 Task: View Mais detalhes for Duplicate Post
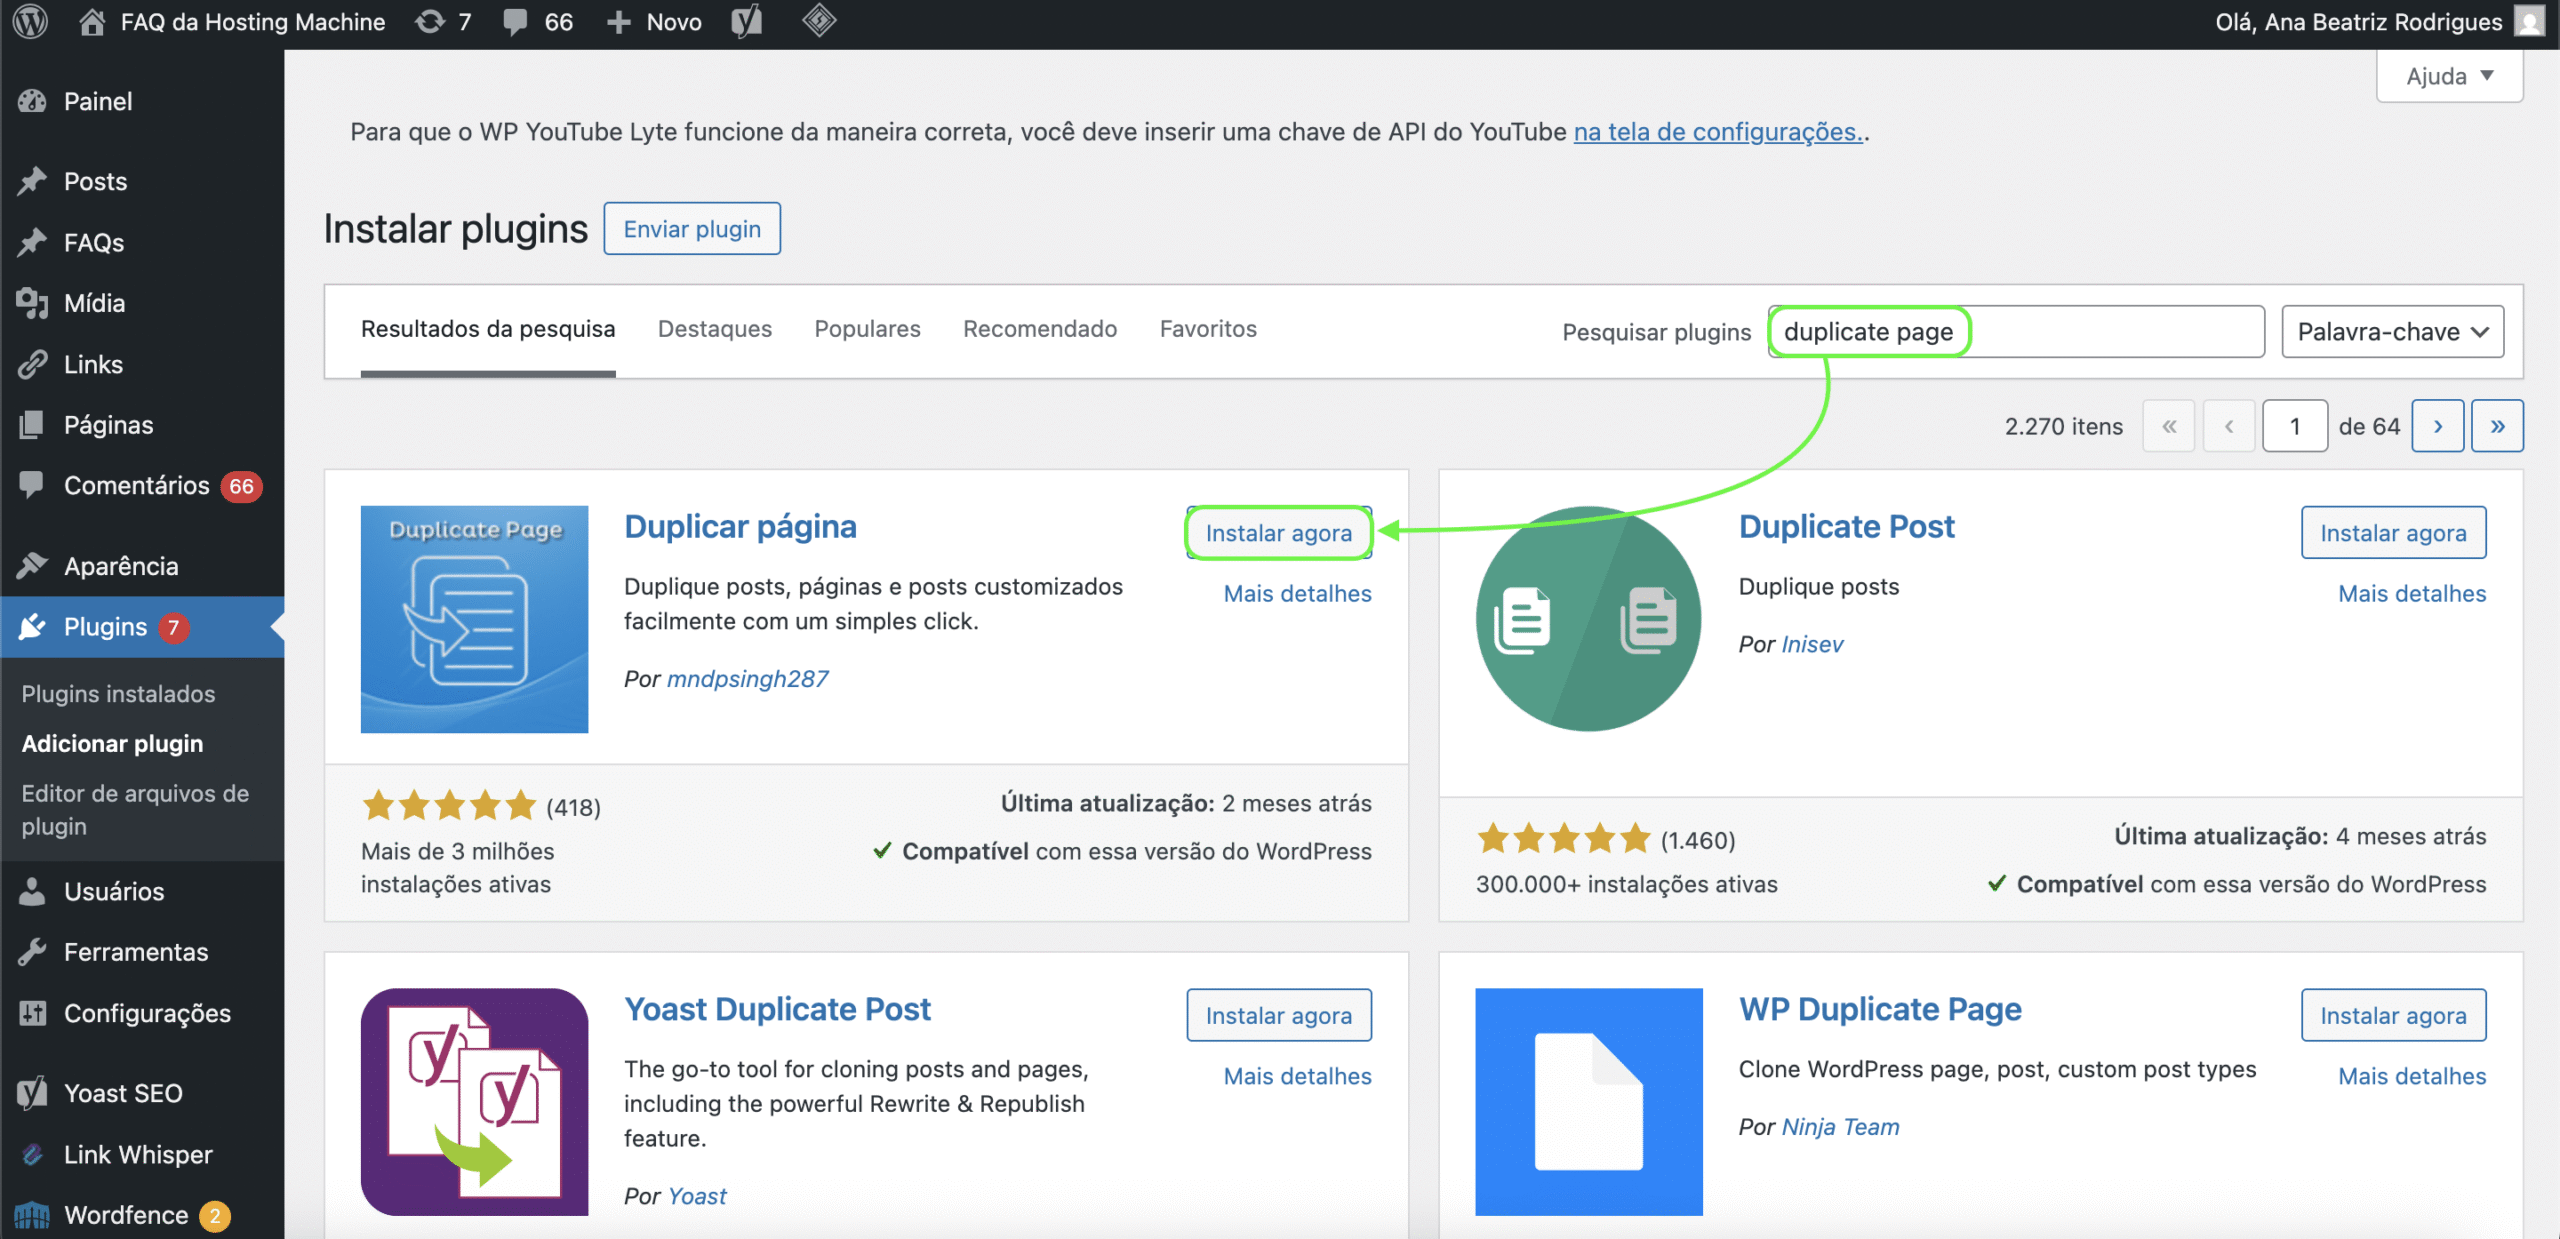point(2412,594)
